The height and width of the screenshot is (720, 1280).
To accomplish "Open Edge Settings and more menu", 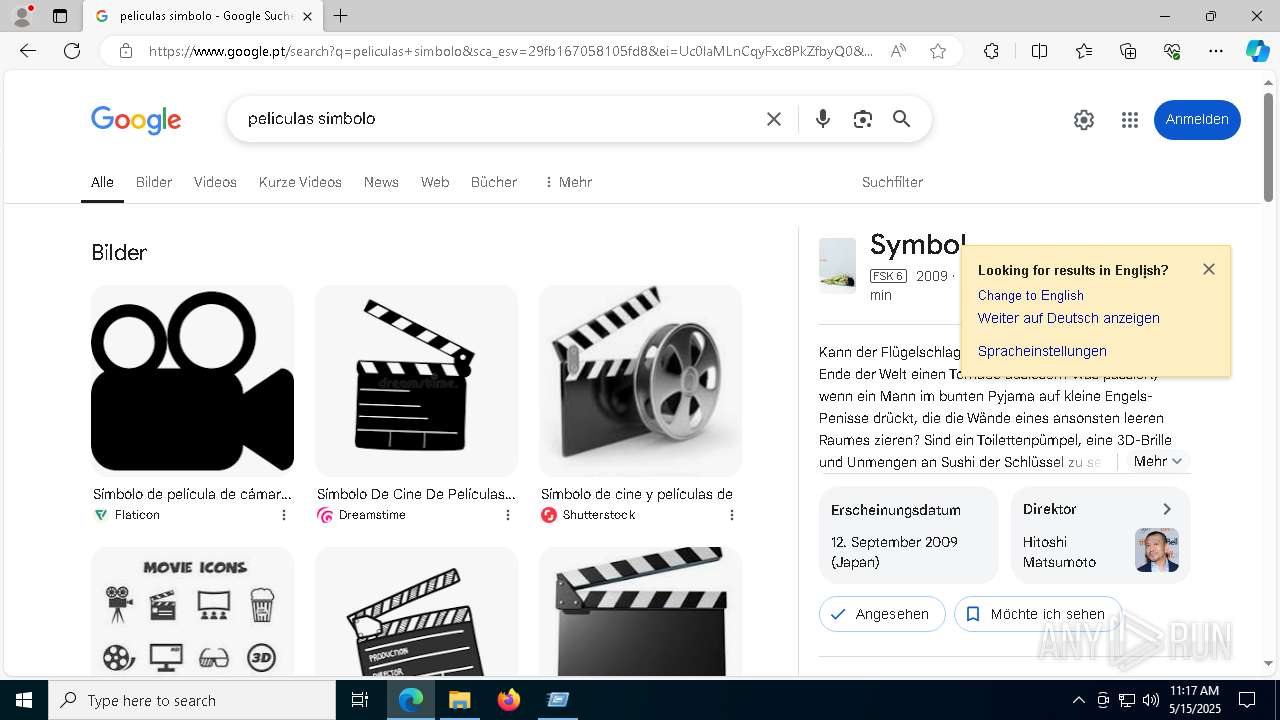I will tap(1216, 51).
